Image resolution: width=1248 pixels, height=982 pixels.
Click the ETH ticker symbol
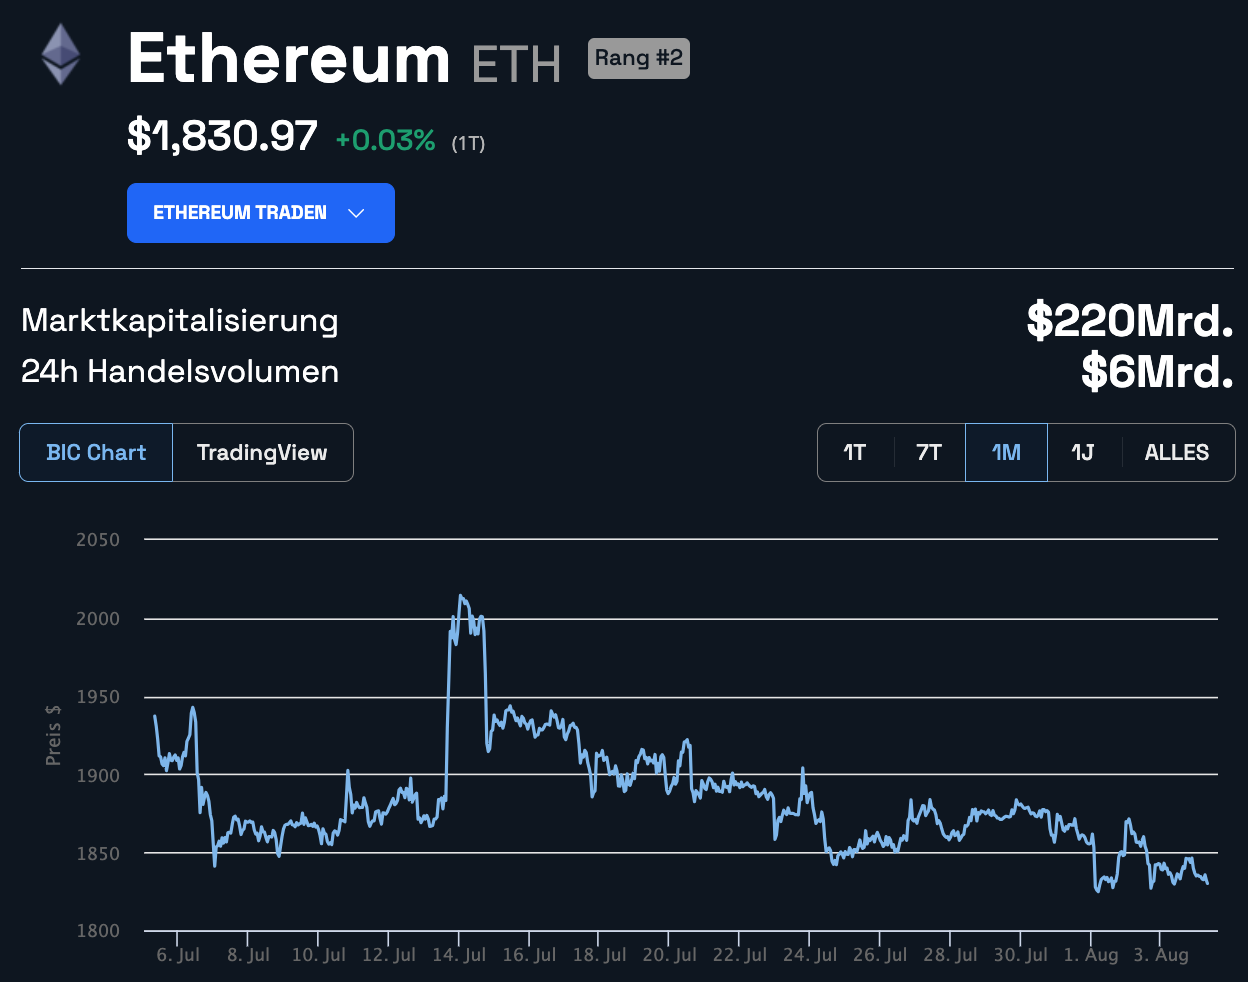click(516, 65)
